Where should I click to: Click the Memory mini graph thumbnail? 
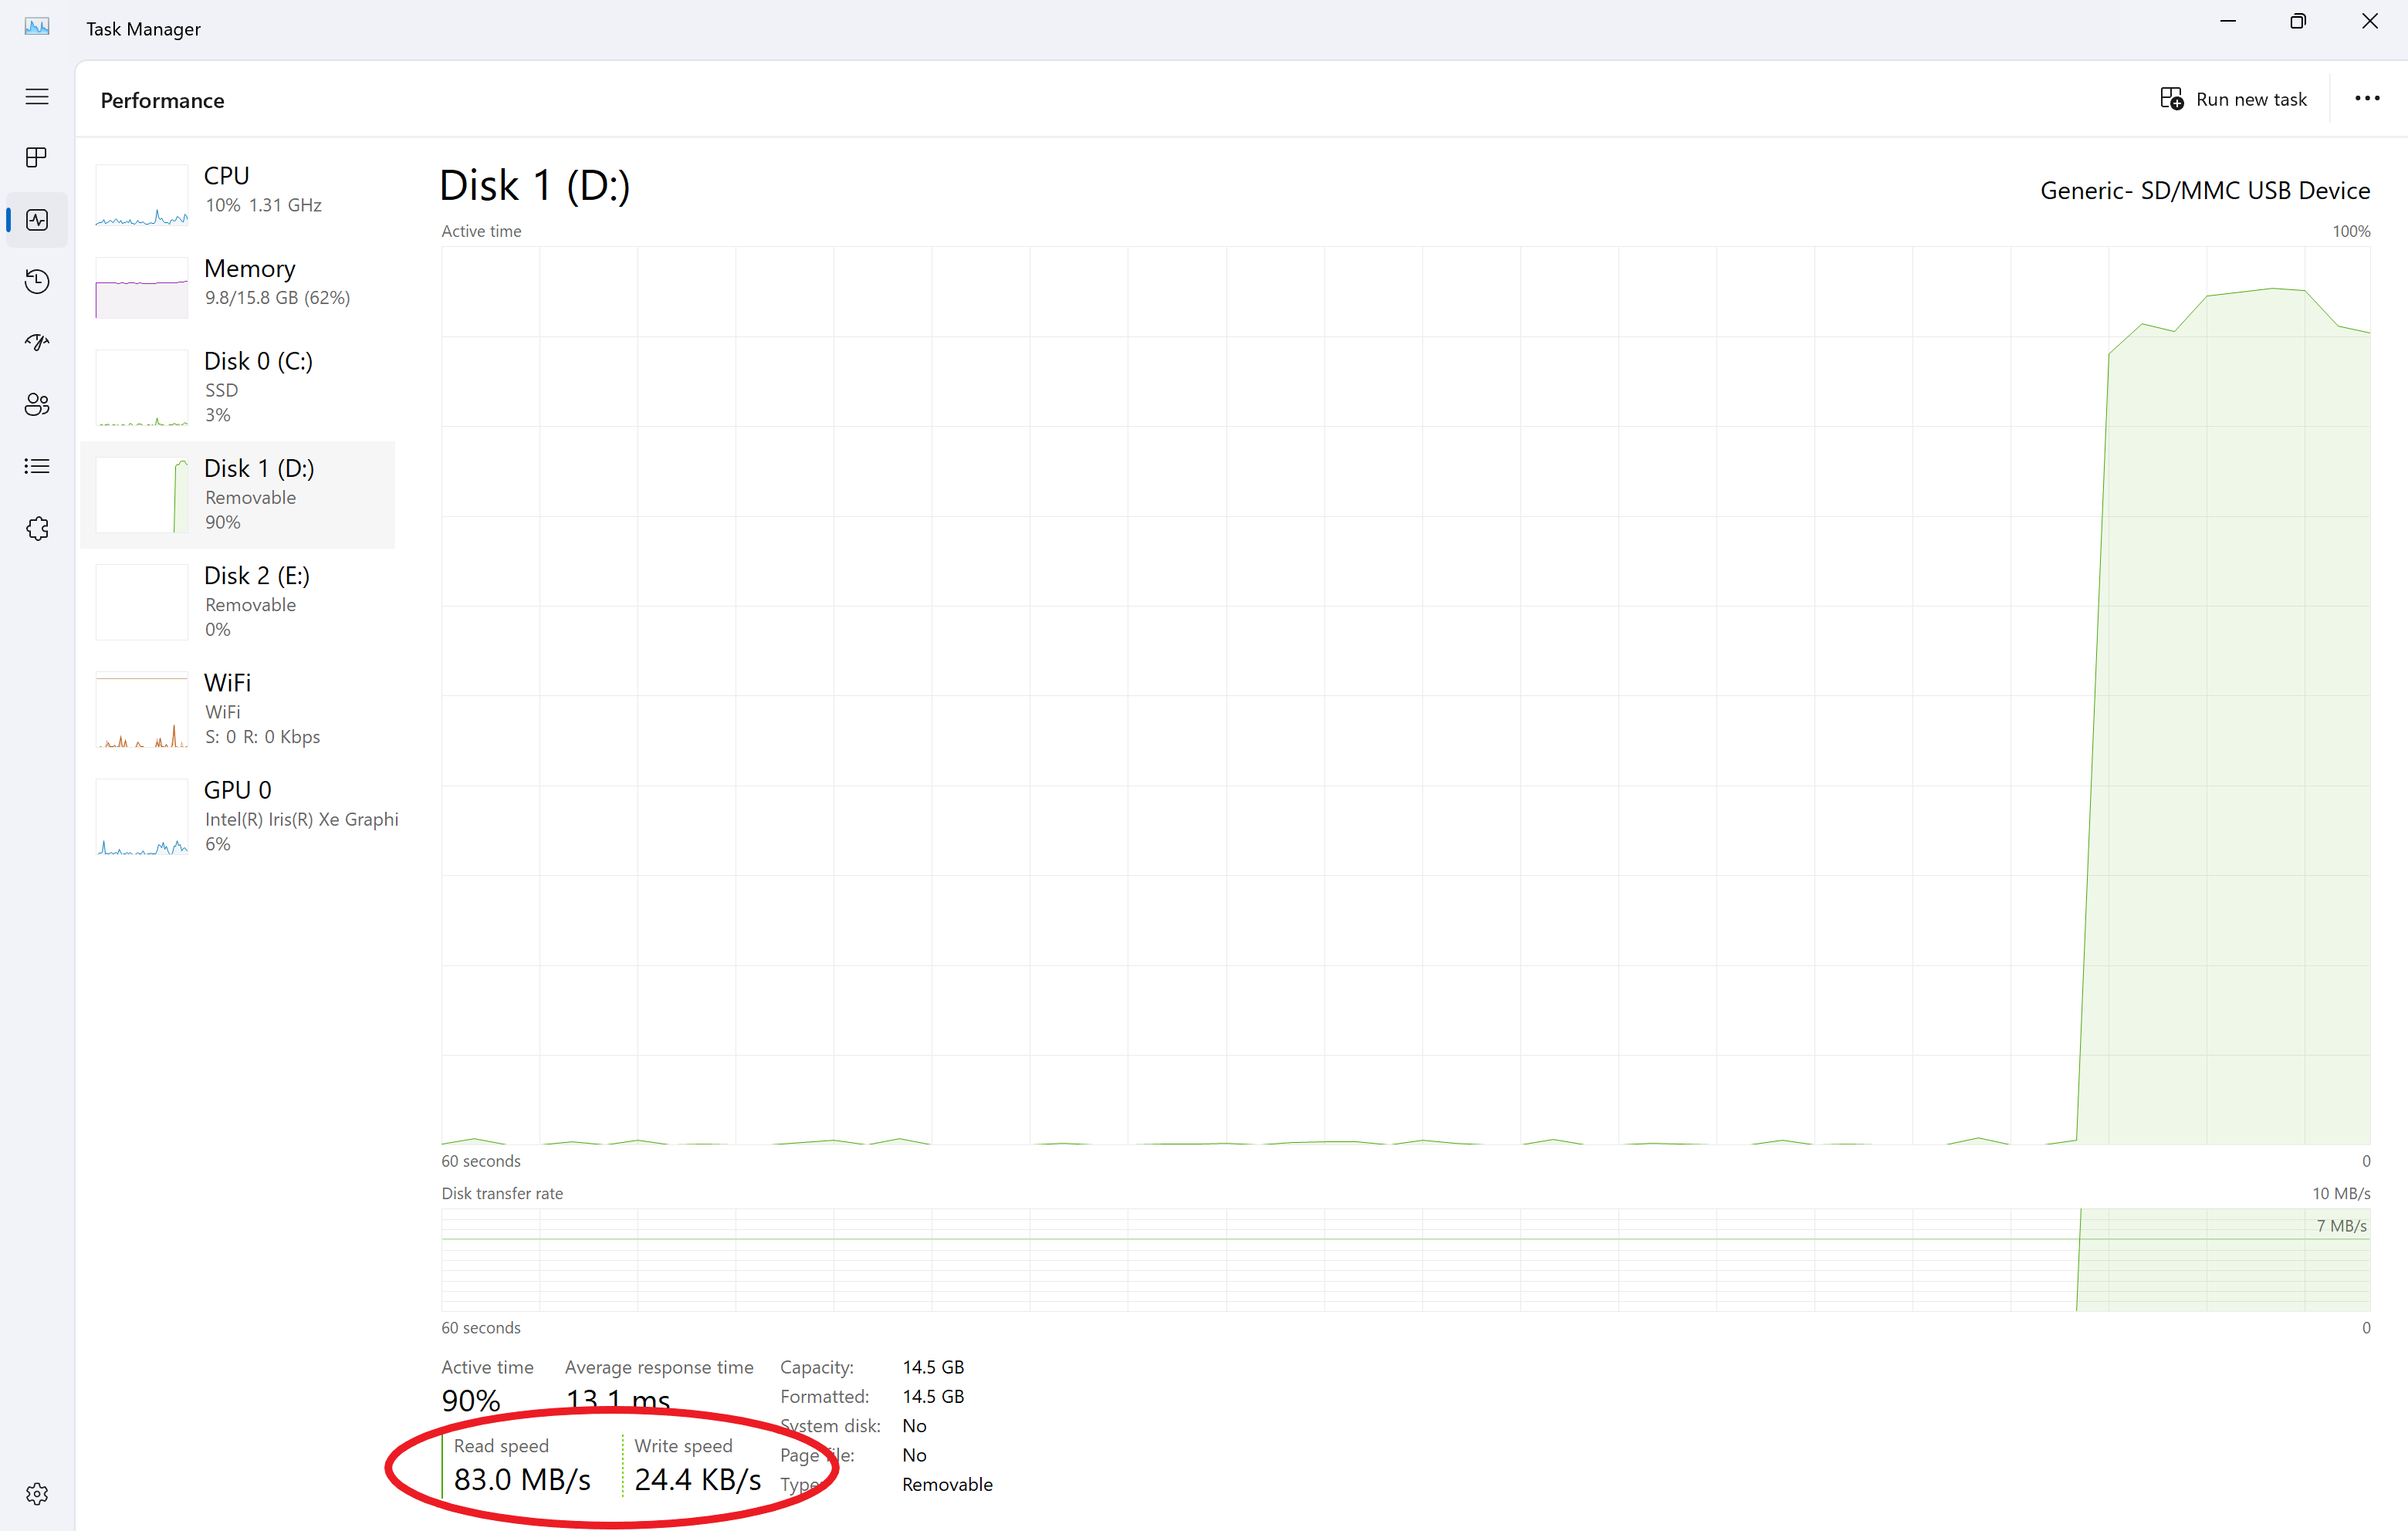pyautogui.click(x=142, y=288)
